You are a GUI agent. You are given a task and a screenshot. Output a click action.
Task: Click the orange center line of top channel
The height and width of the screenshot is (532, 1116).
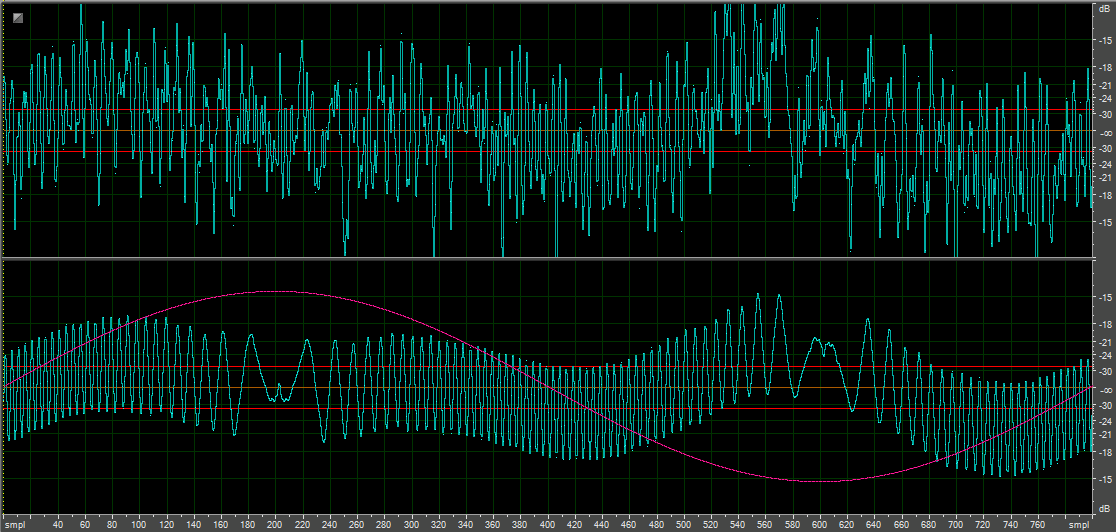coord(547,130)
